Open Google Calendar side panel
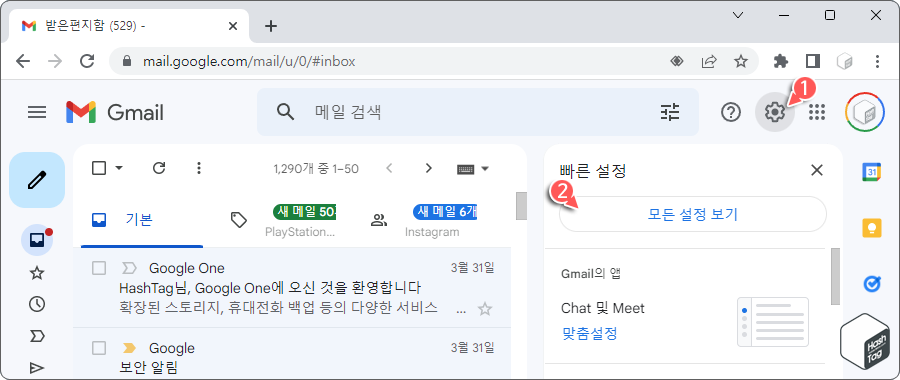 pyautogui.click(x=872, y=172)
